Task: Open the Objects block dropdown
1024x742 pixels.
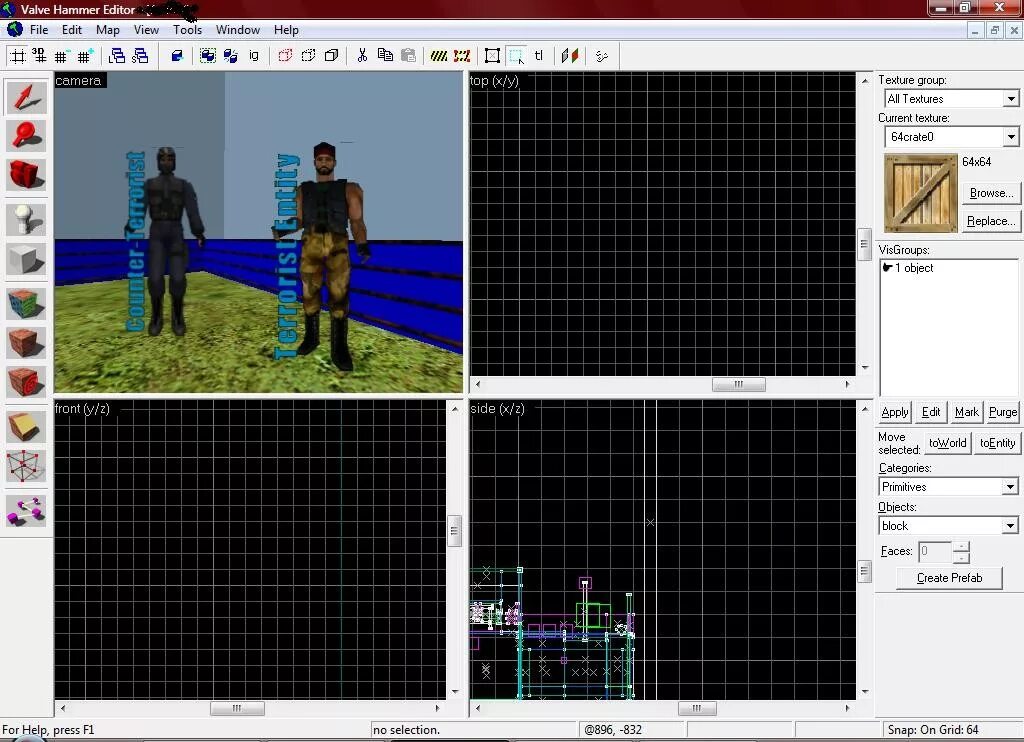Action: pyautogui.click(x=1010, y=526)
